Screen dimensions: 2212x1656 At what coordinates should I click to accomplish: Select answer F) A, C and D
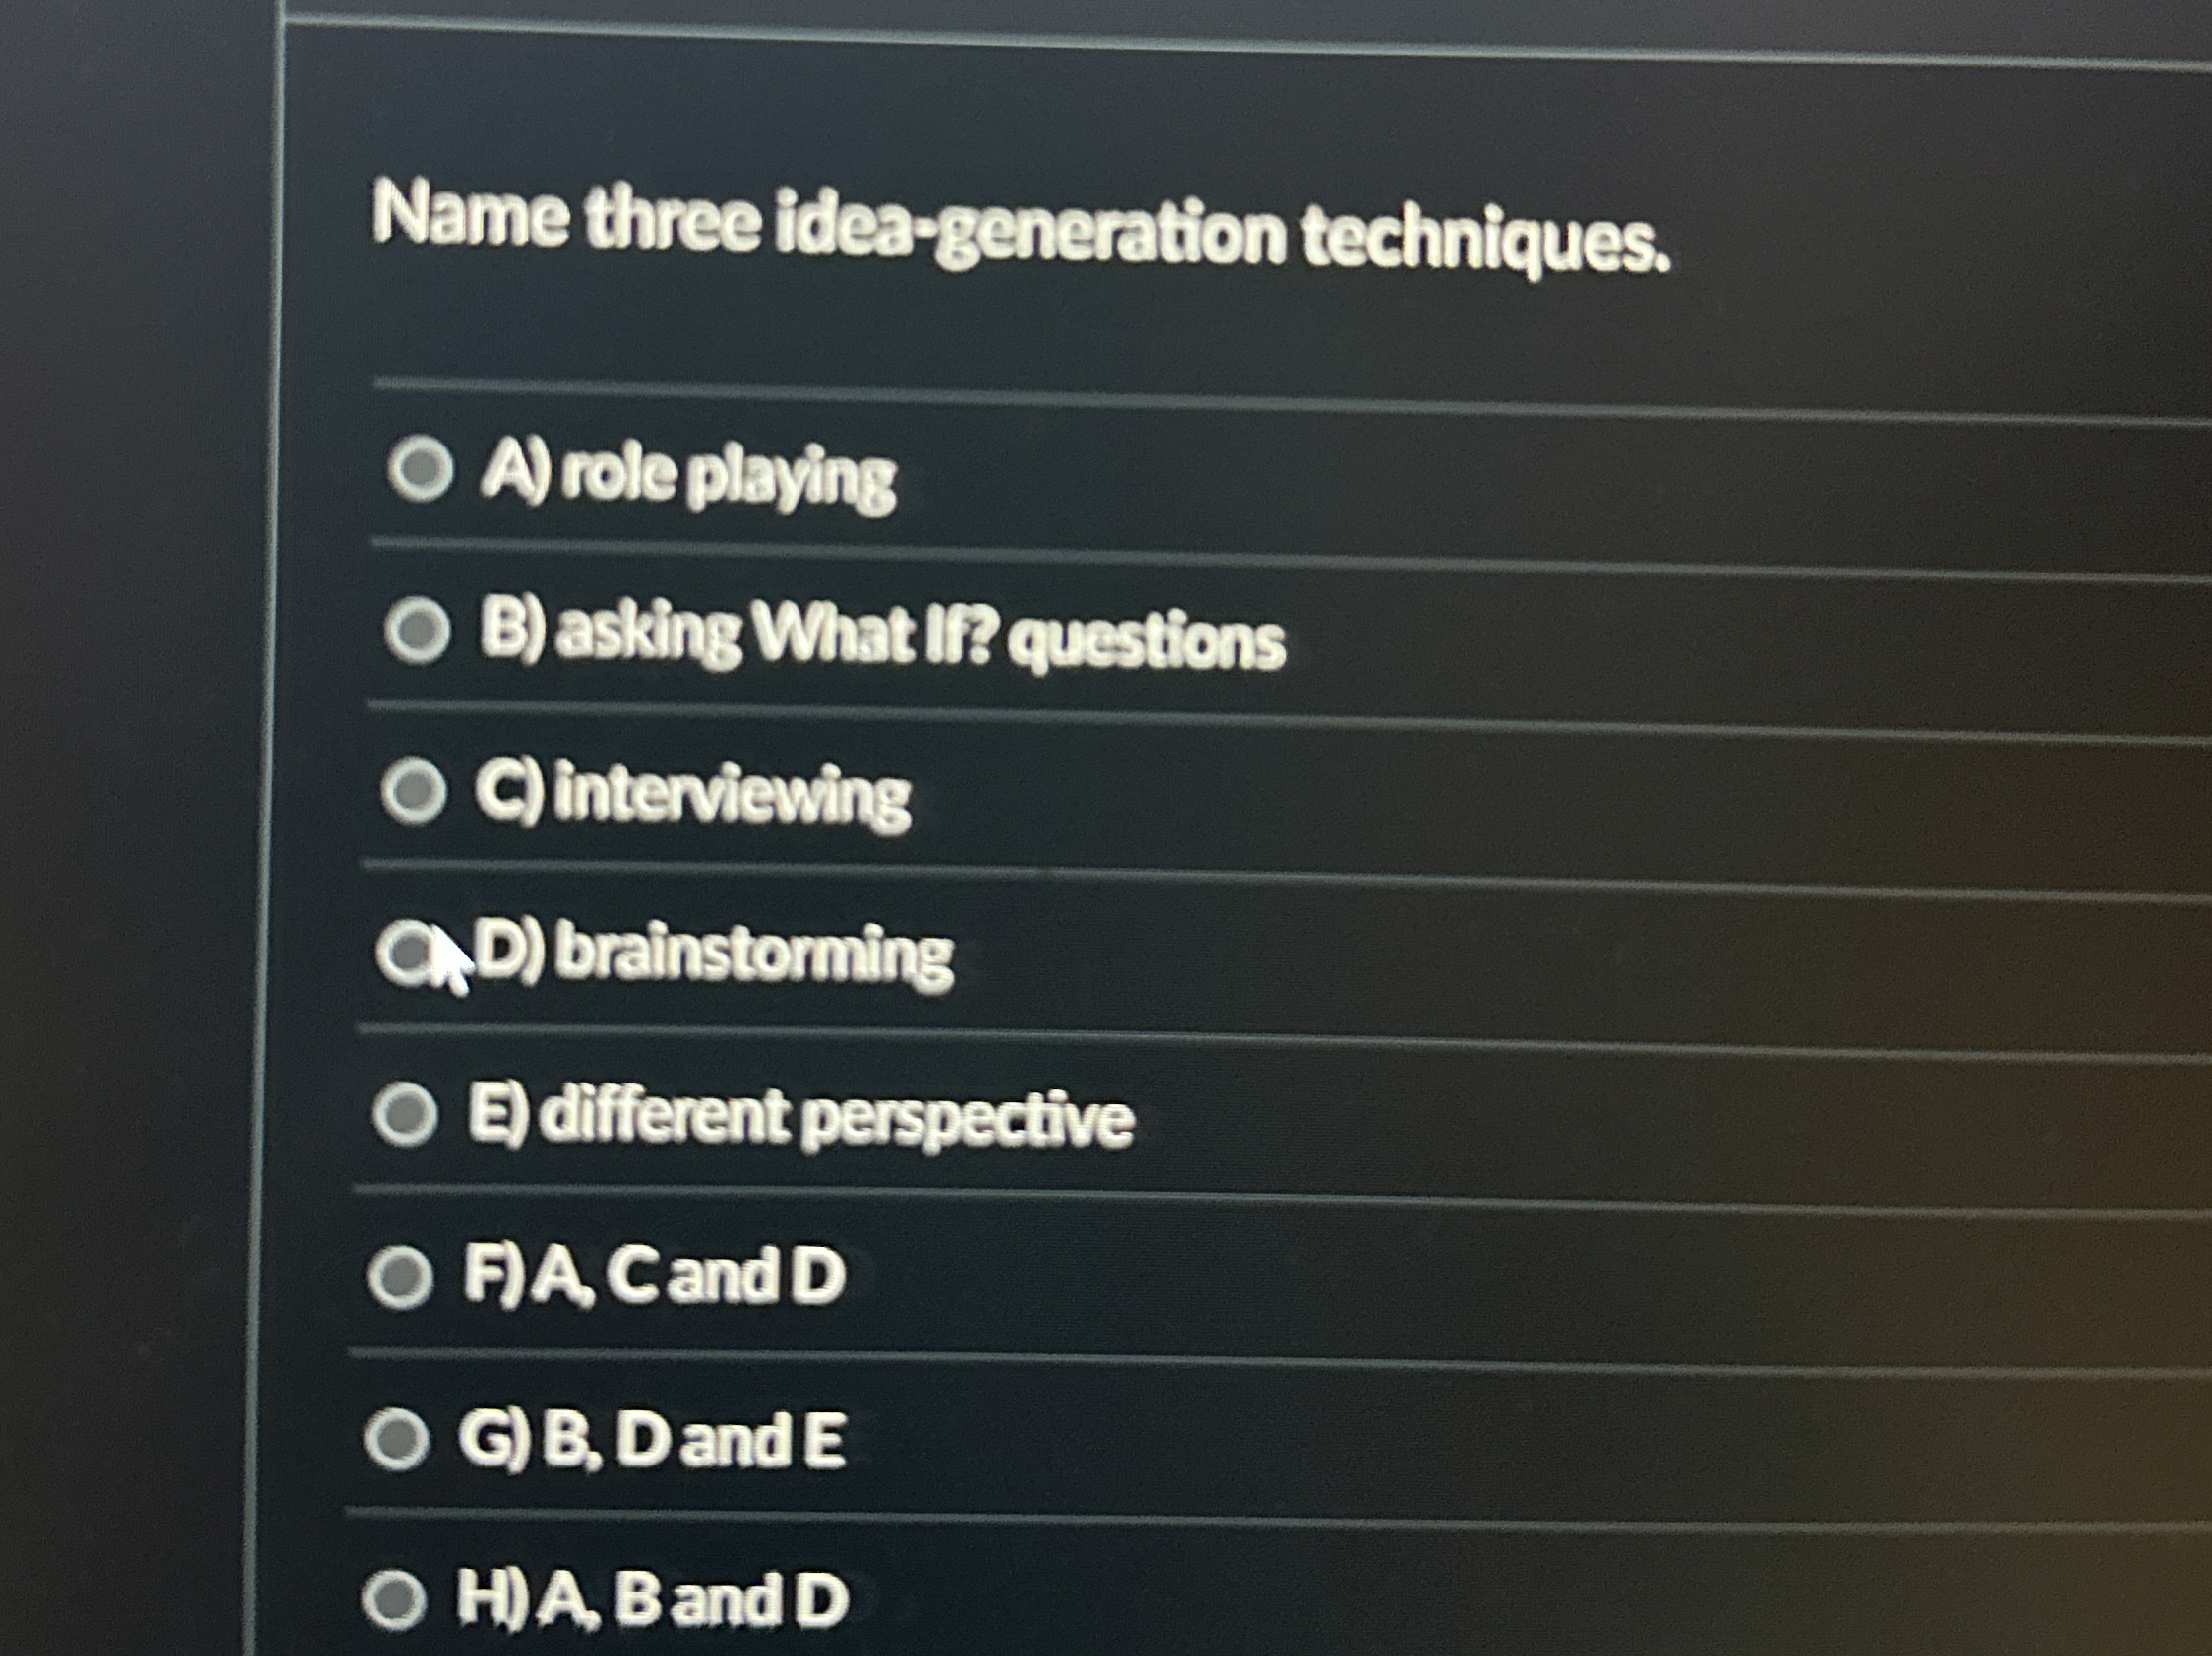[405, 1275]
